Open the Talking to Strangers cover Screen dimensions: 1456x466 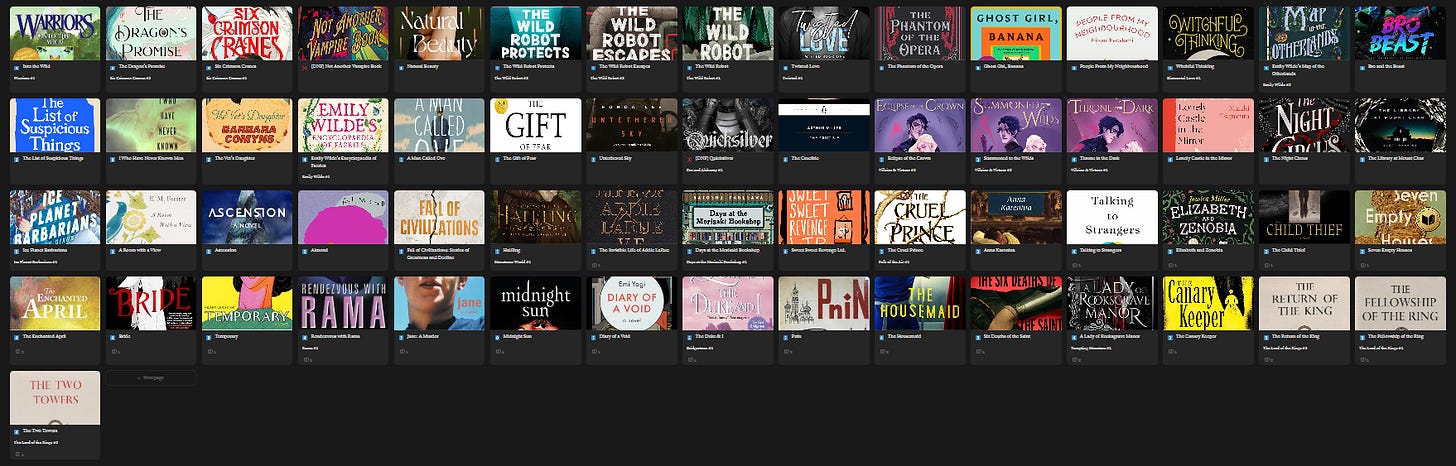pos(1112,217)
